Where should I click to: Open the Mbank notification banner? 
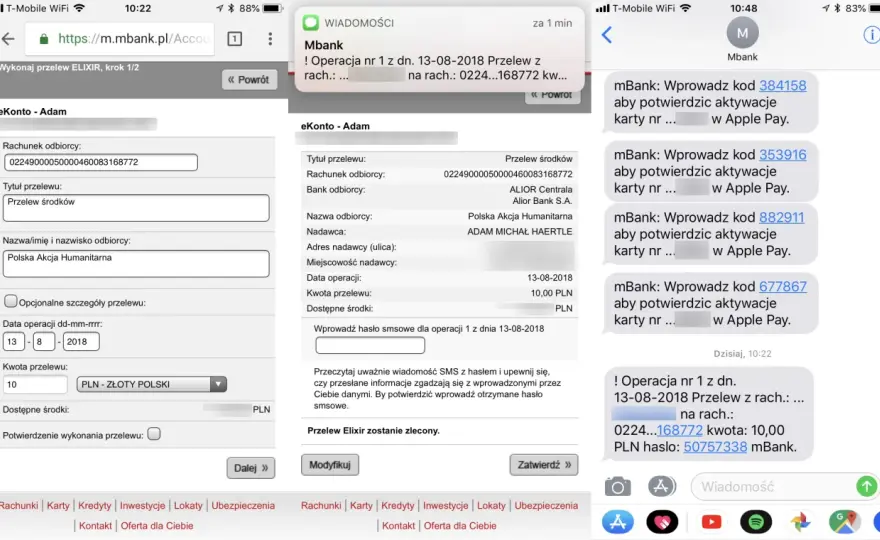(439, 49)
